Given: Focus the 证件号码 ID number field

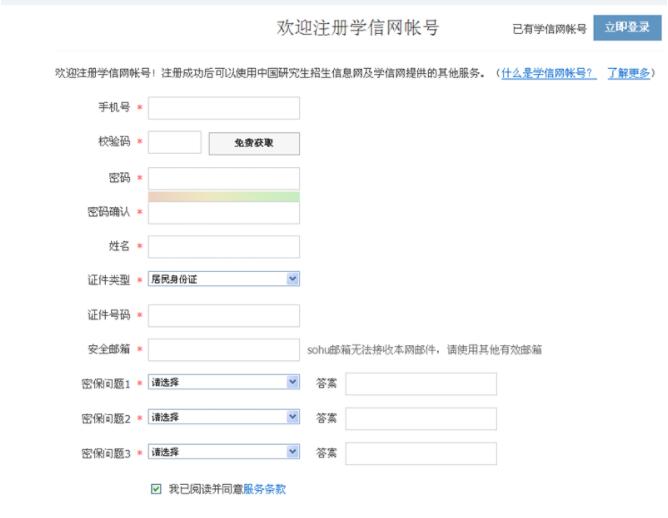Looking at the screenshot, I should (x=224, y=316).
